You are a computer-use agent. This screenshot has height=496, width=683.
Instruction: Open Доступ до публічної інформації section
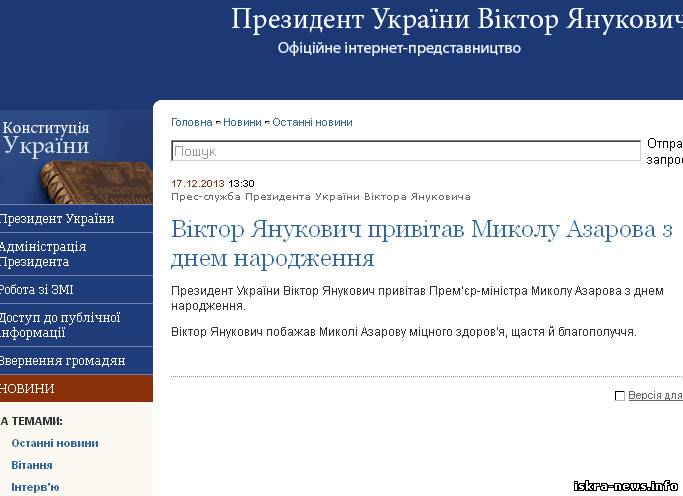[60, 325]
